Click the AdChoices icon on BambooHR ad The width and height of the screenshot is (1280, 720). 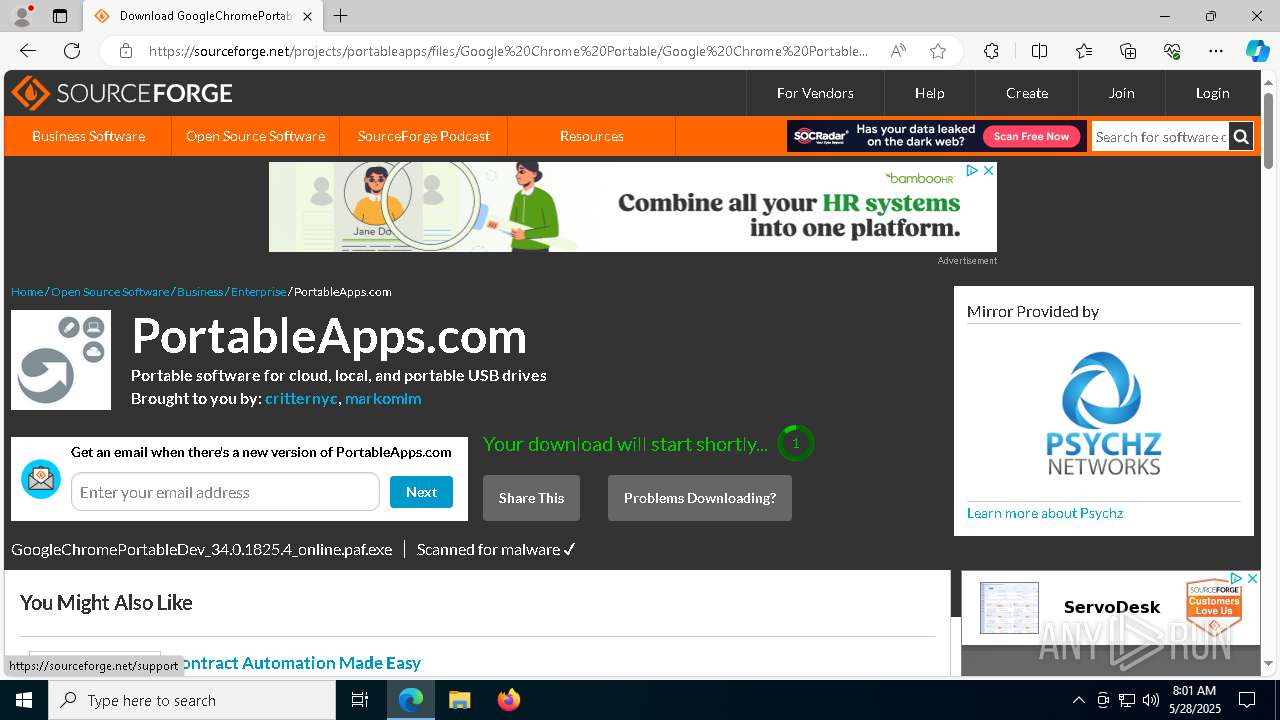(971, 171)
